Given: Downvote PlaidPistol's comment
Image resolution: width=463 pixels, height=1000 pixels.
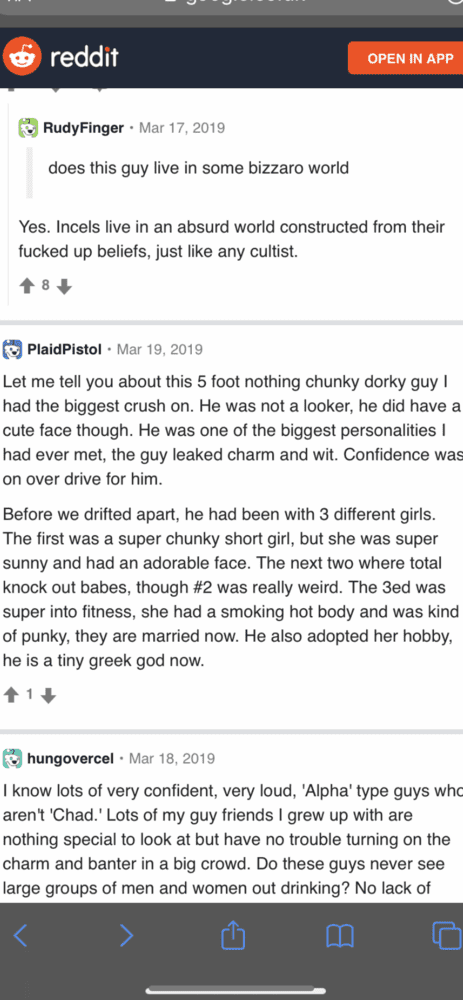Looking at the screenshot, I should click(x=48, y=697).
